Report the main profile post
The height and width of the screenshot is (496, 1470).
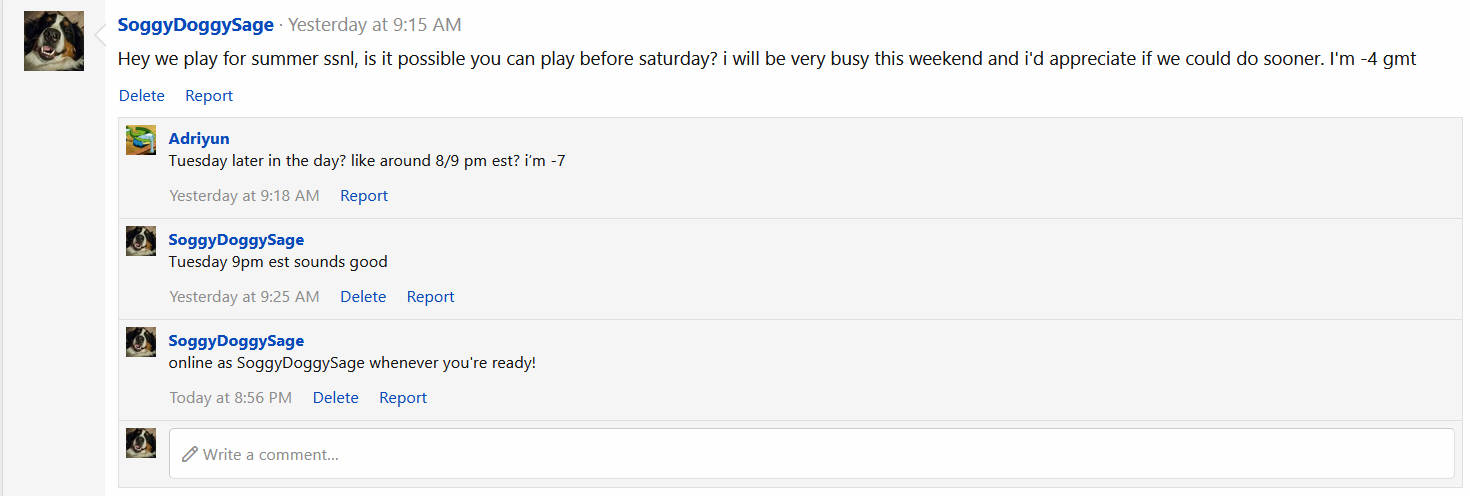[209, 96]
